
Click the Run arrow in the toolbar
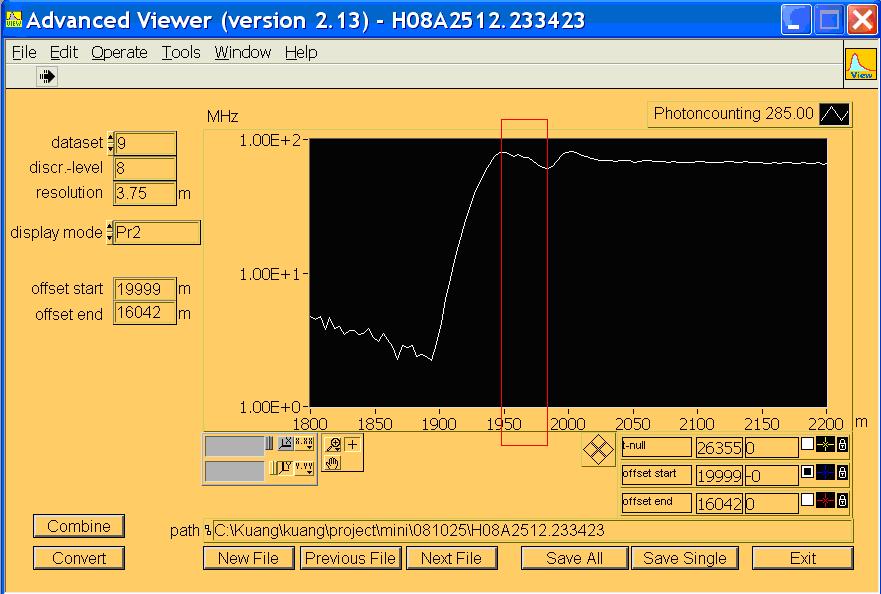click(x=47, y=76)
